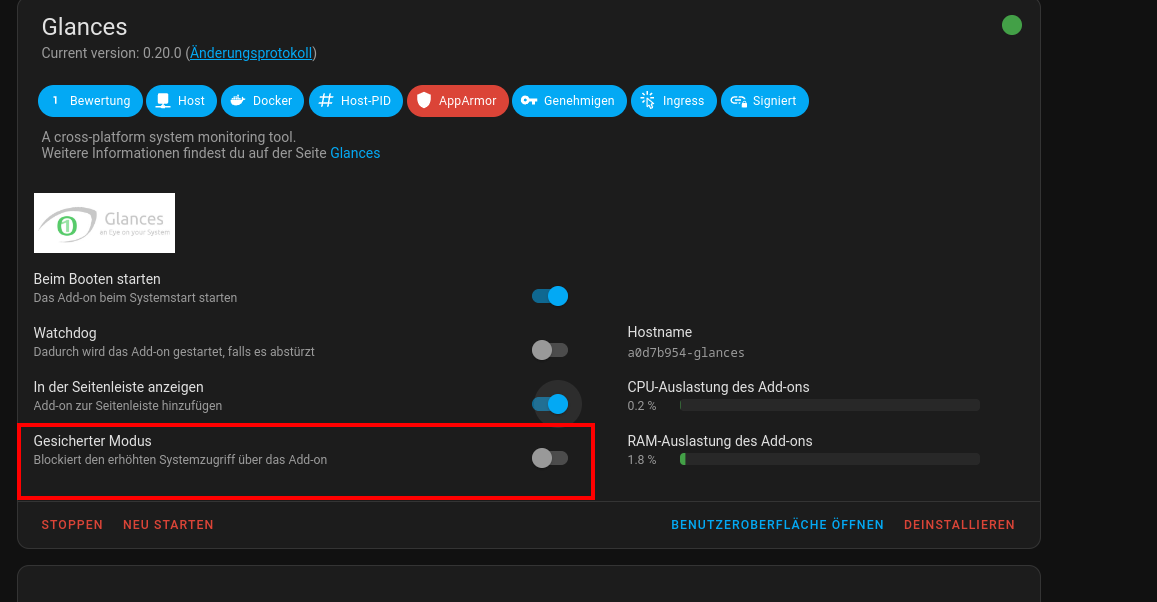The height and width of the screenshot is (602, 1157).
Task: Click the CPU-Auslastung progress bar
Action: [829, 405]
